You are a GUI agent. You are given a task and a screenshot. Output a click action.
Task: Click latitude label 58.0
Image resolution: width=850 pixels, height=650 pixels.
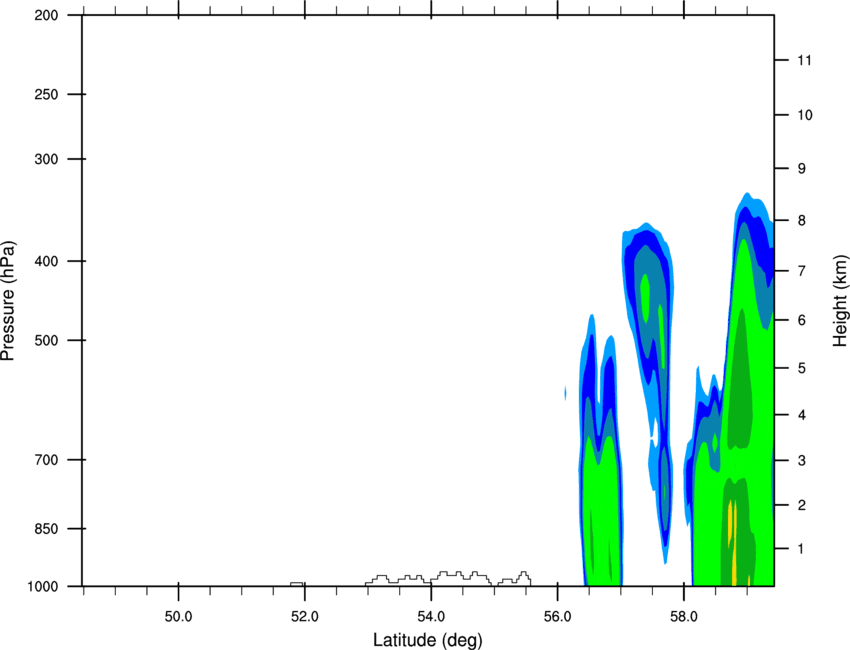click(684, 617)
